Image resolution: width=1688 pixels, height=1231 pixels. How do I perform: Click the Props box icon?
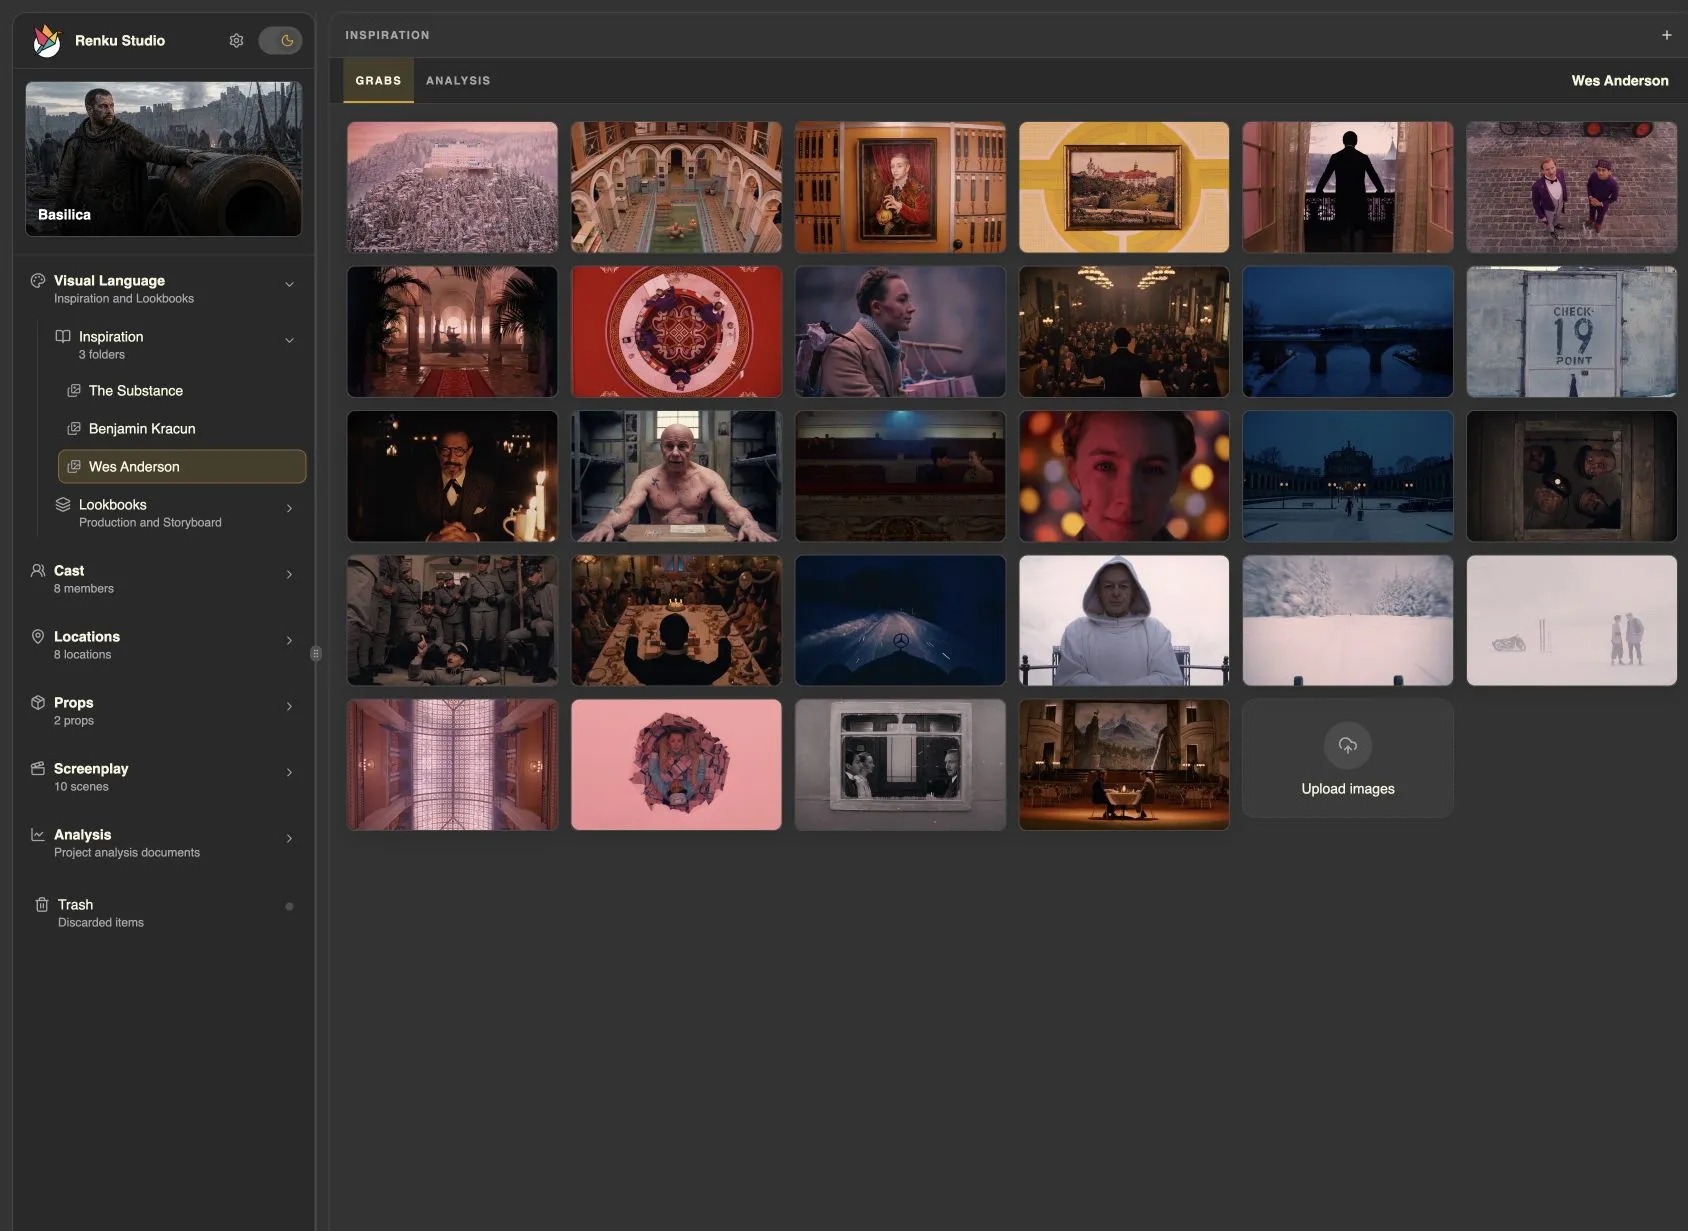[x=38, y=703]
